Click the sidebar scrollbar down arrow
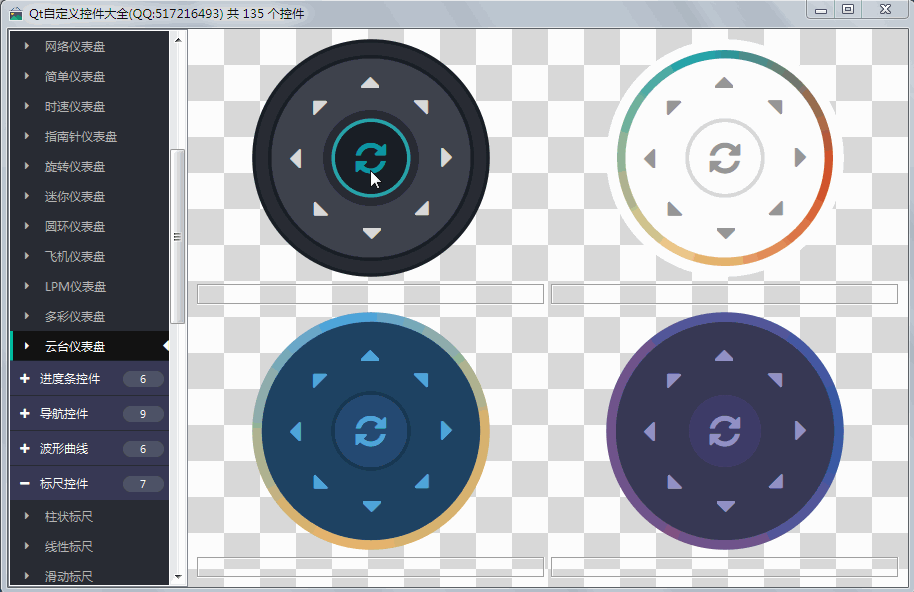 [178, 577]
